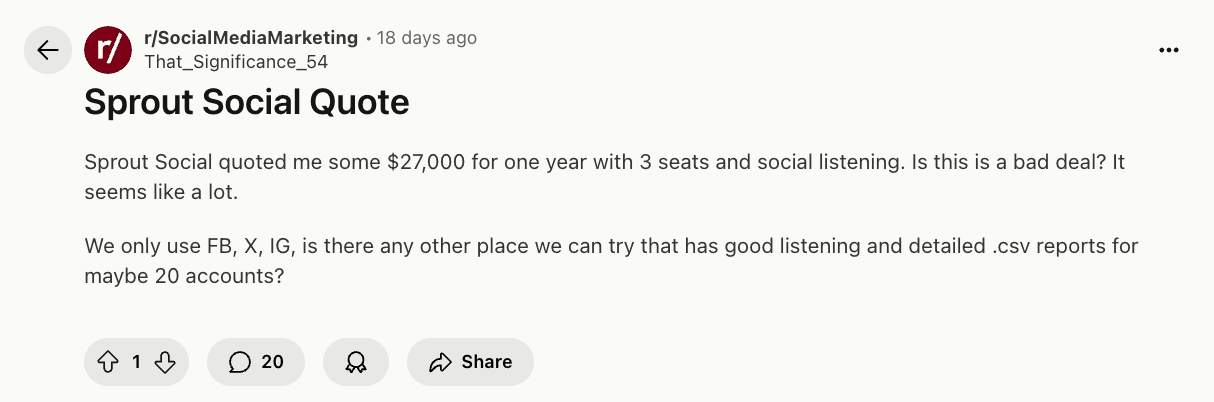Click the "18 days ago" timestamp
The image size is (1214, 402).
point(427,38)
